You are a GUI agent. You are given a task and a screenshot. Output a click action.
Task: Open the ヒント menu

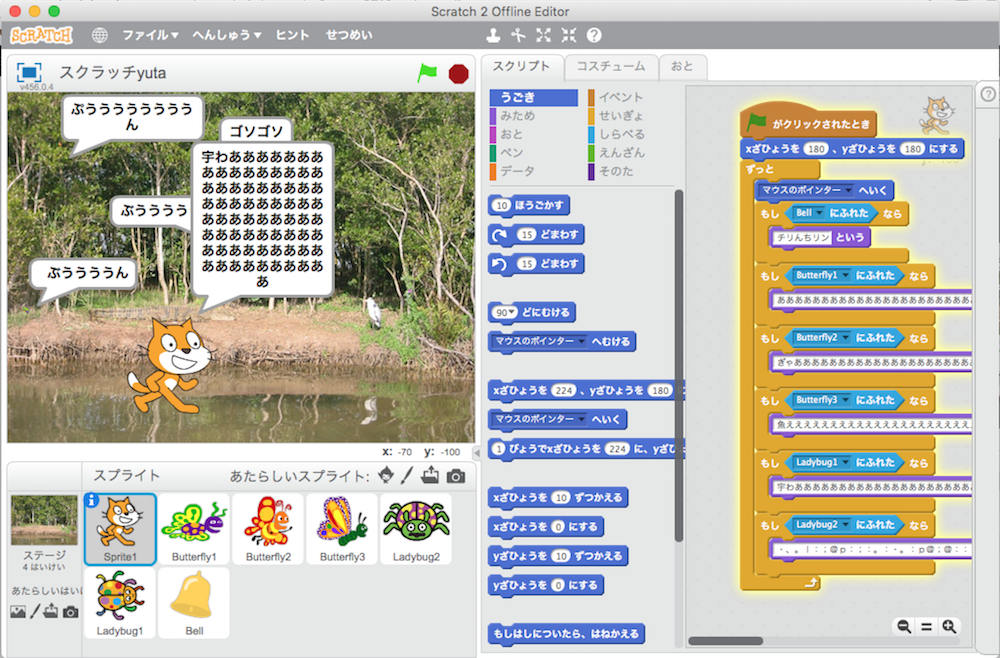coord(292,35)
